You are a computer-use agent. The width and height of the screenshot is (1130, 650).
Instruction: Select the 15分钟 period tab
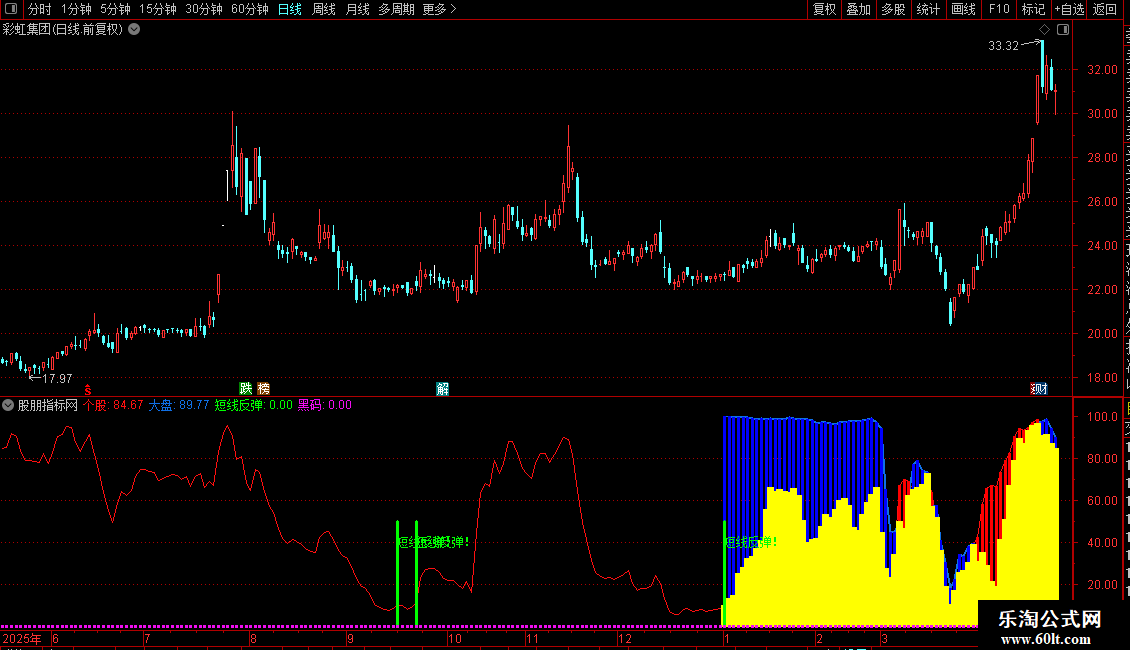[158, 9]
